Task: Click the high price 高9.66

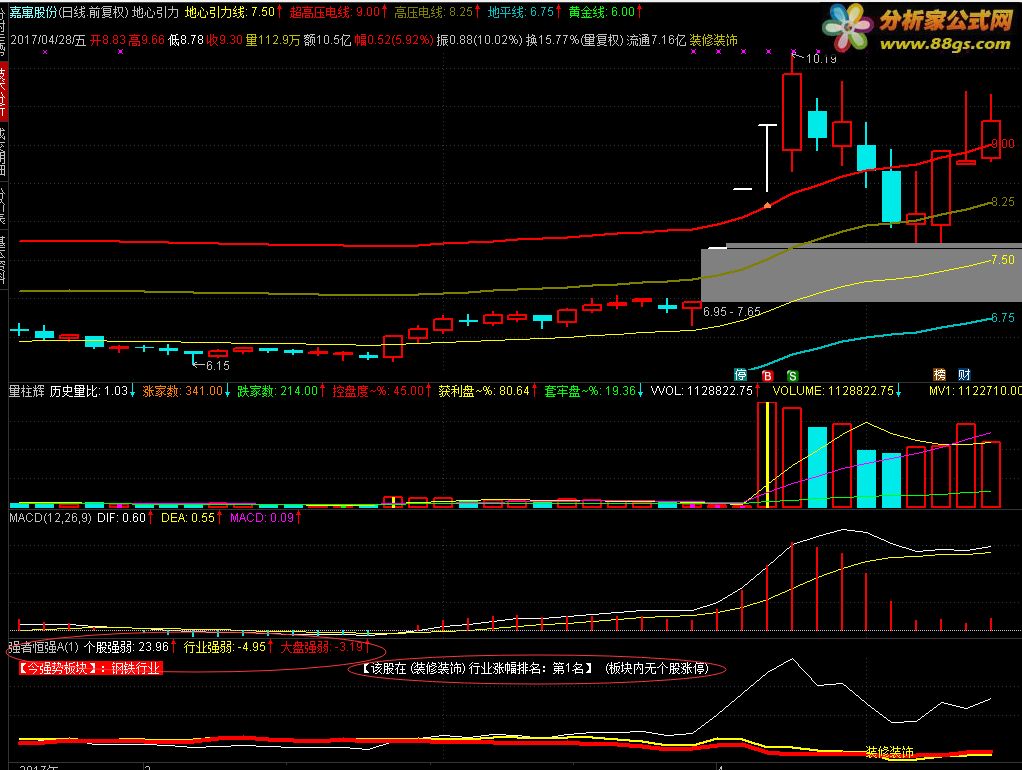Action: tap(146, 40)
